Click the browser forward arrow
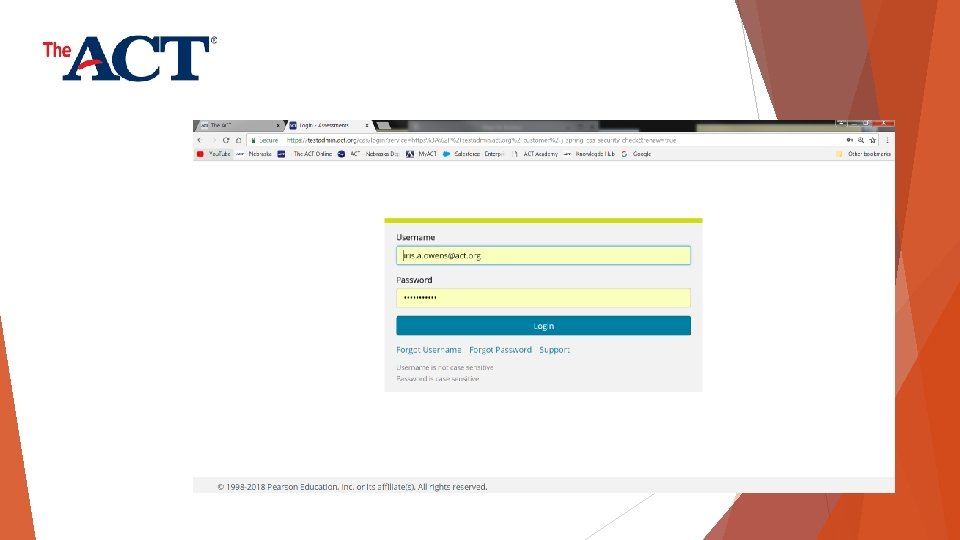Image resolution: width=960 pixels, height=540 pixels. pos(214,140)
